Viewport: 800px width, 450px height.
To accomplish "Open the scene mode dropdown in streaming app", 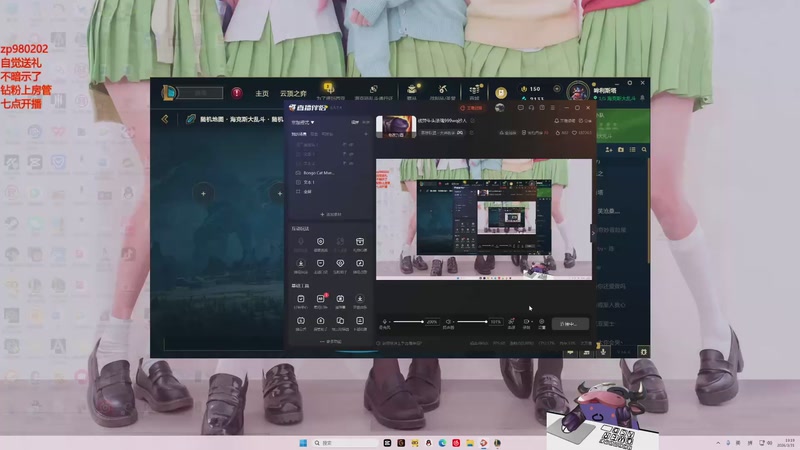I will click(x=303, y=122).
